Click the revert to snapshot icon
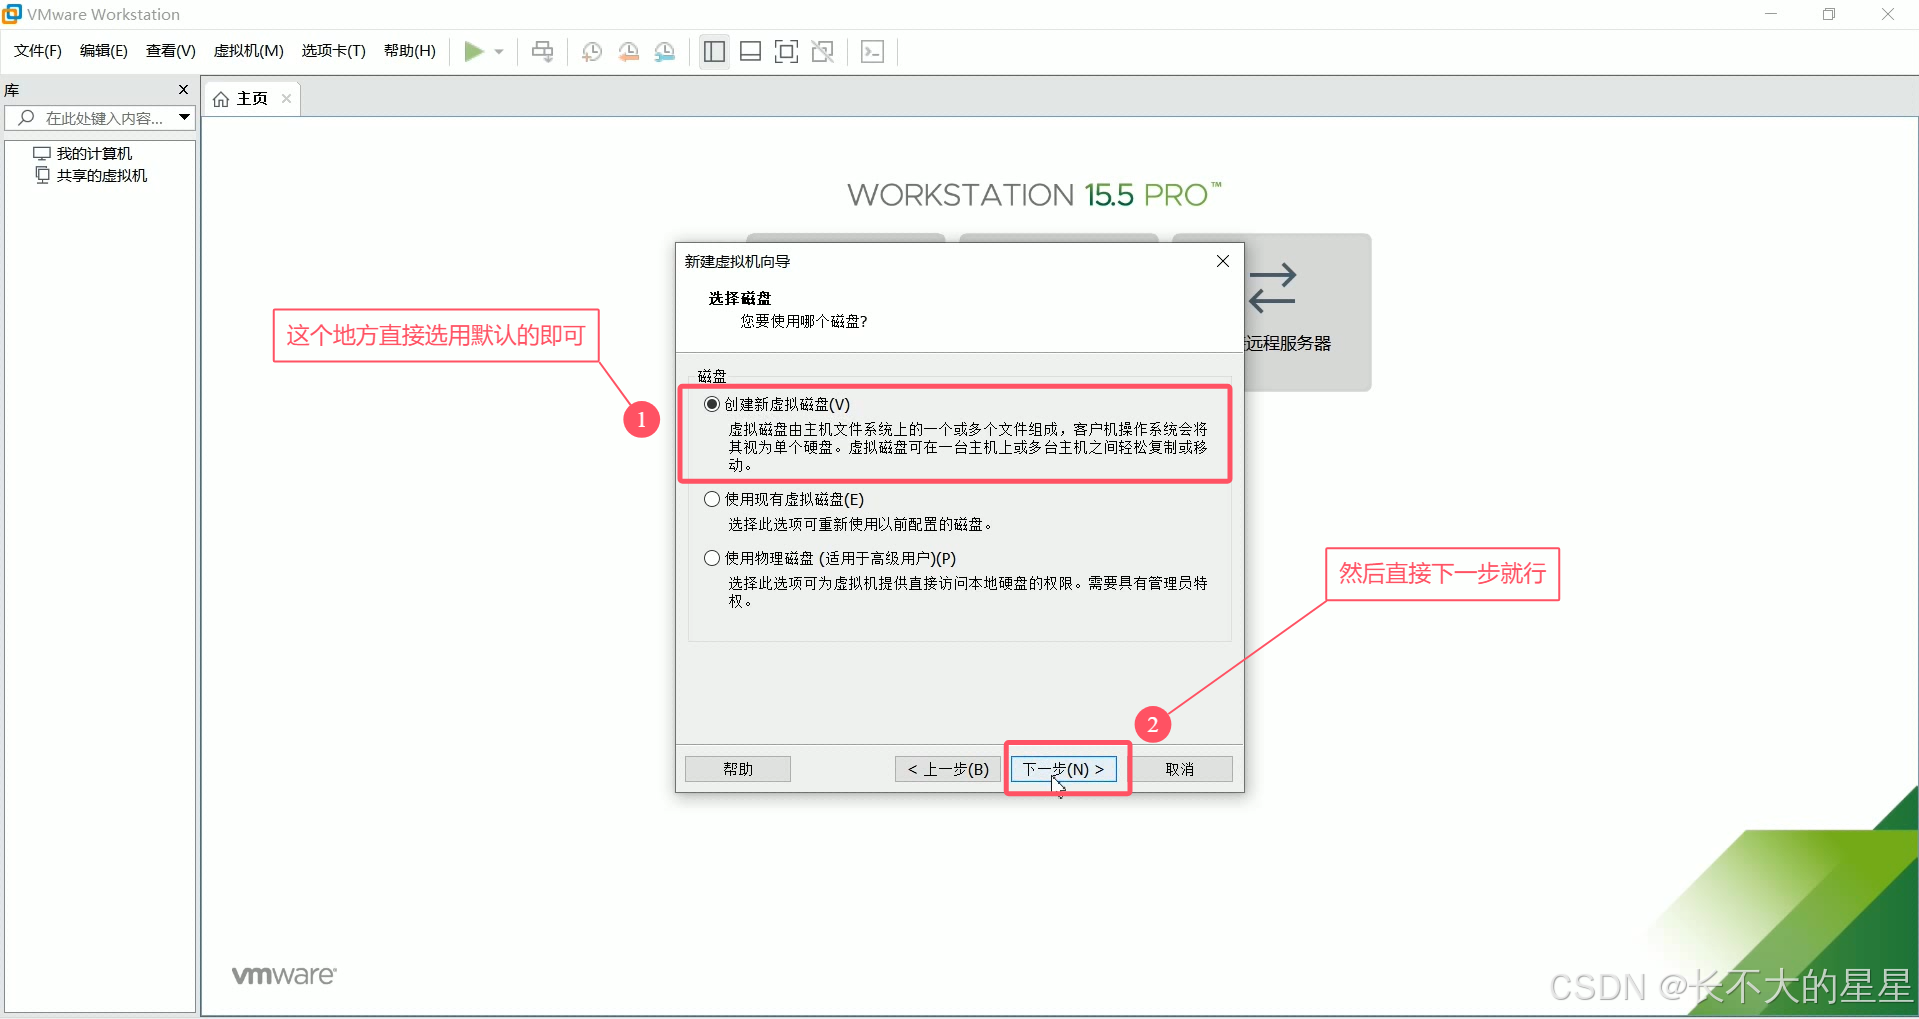 click(x=628, y=52)
